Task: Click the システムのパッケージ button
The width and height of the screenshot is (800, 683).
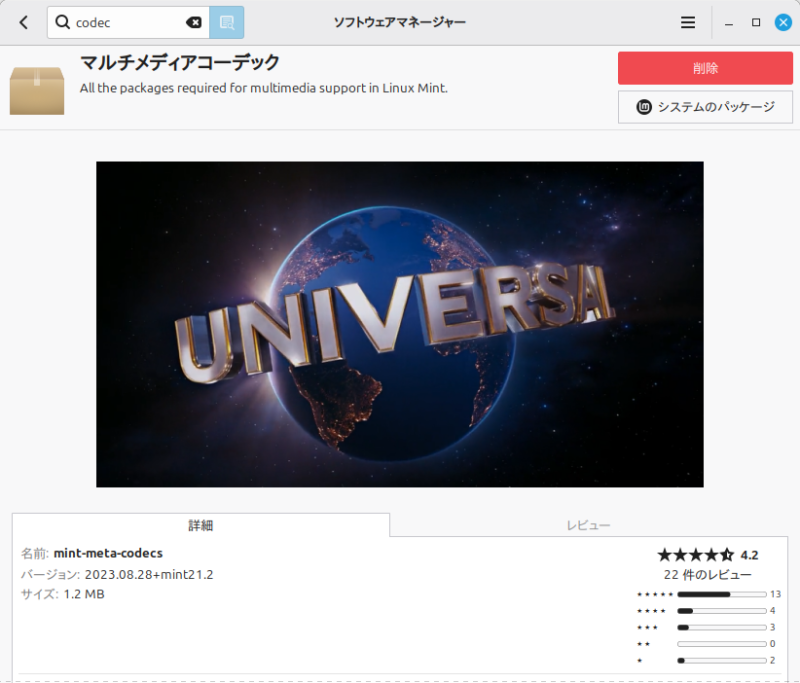Action: pos(705,107)
